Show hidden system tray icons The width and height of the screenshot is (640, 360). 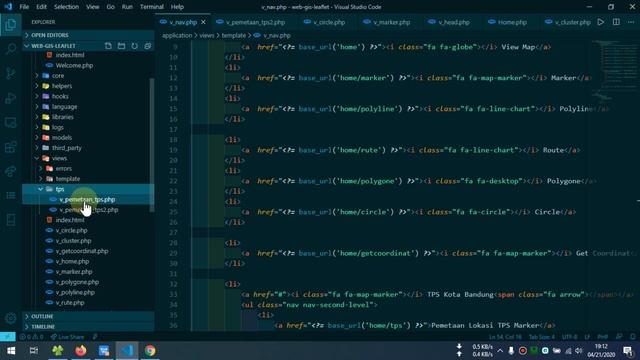(x=500, y=351)
